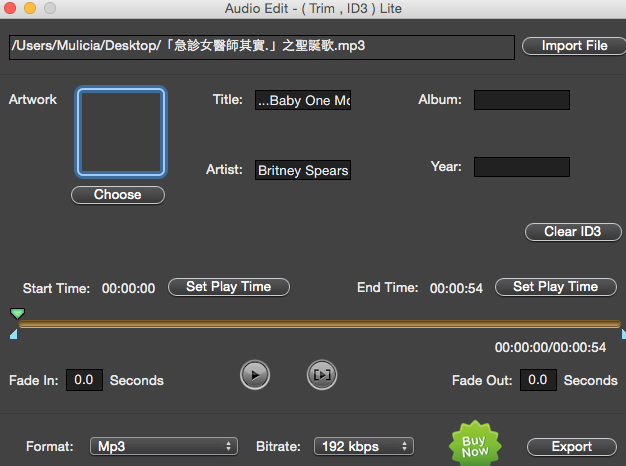Click the play selection range button
The width and height of the screenshot is (626, 466).
pyautogui.click(x=322, y=375)
